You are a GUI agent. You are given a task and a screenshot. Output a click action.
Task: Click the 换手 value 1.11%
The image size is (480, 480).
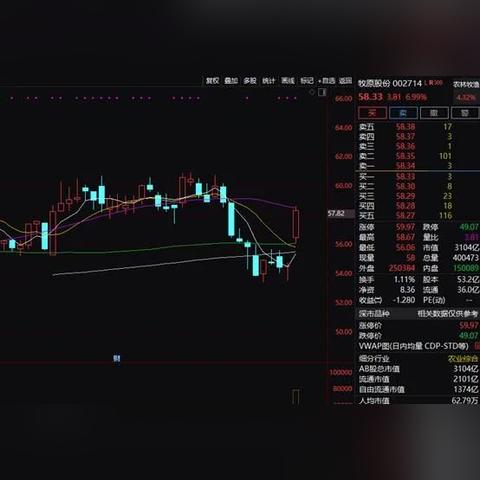click(405, 279)
